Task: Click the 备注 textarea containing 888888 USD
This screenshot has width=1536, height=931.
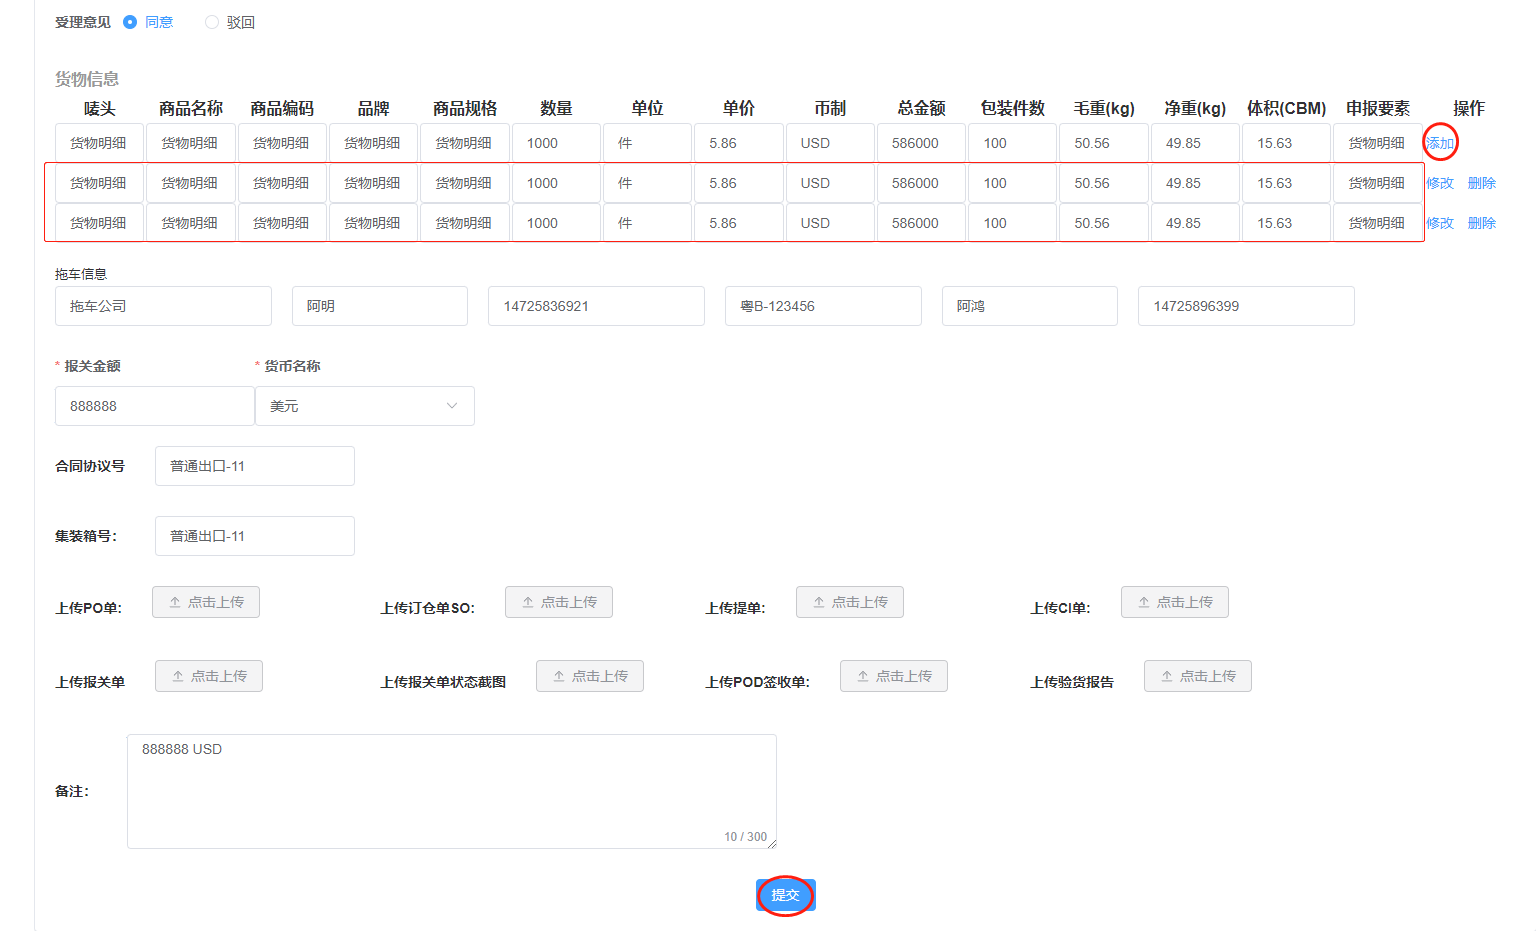Action: click(452, 791)
